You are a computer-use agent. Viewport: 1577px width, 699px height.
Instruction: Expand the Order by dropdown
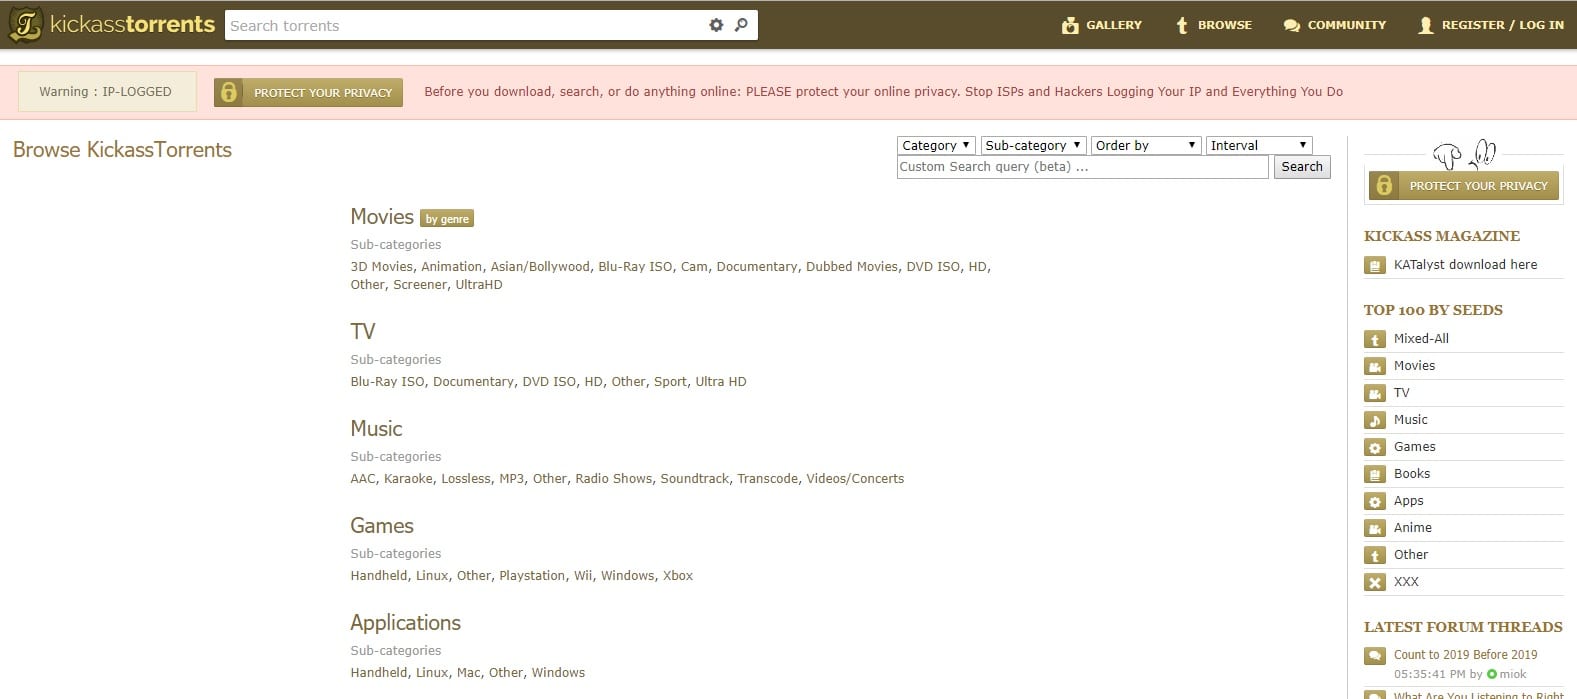point(1146,145)
